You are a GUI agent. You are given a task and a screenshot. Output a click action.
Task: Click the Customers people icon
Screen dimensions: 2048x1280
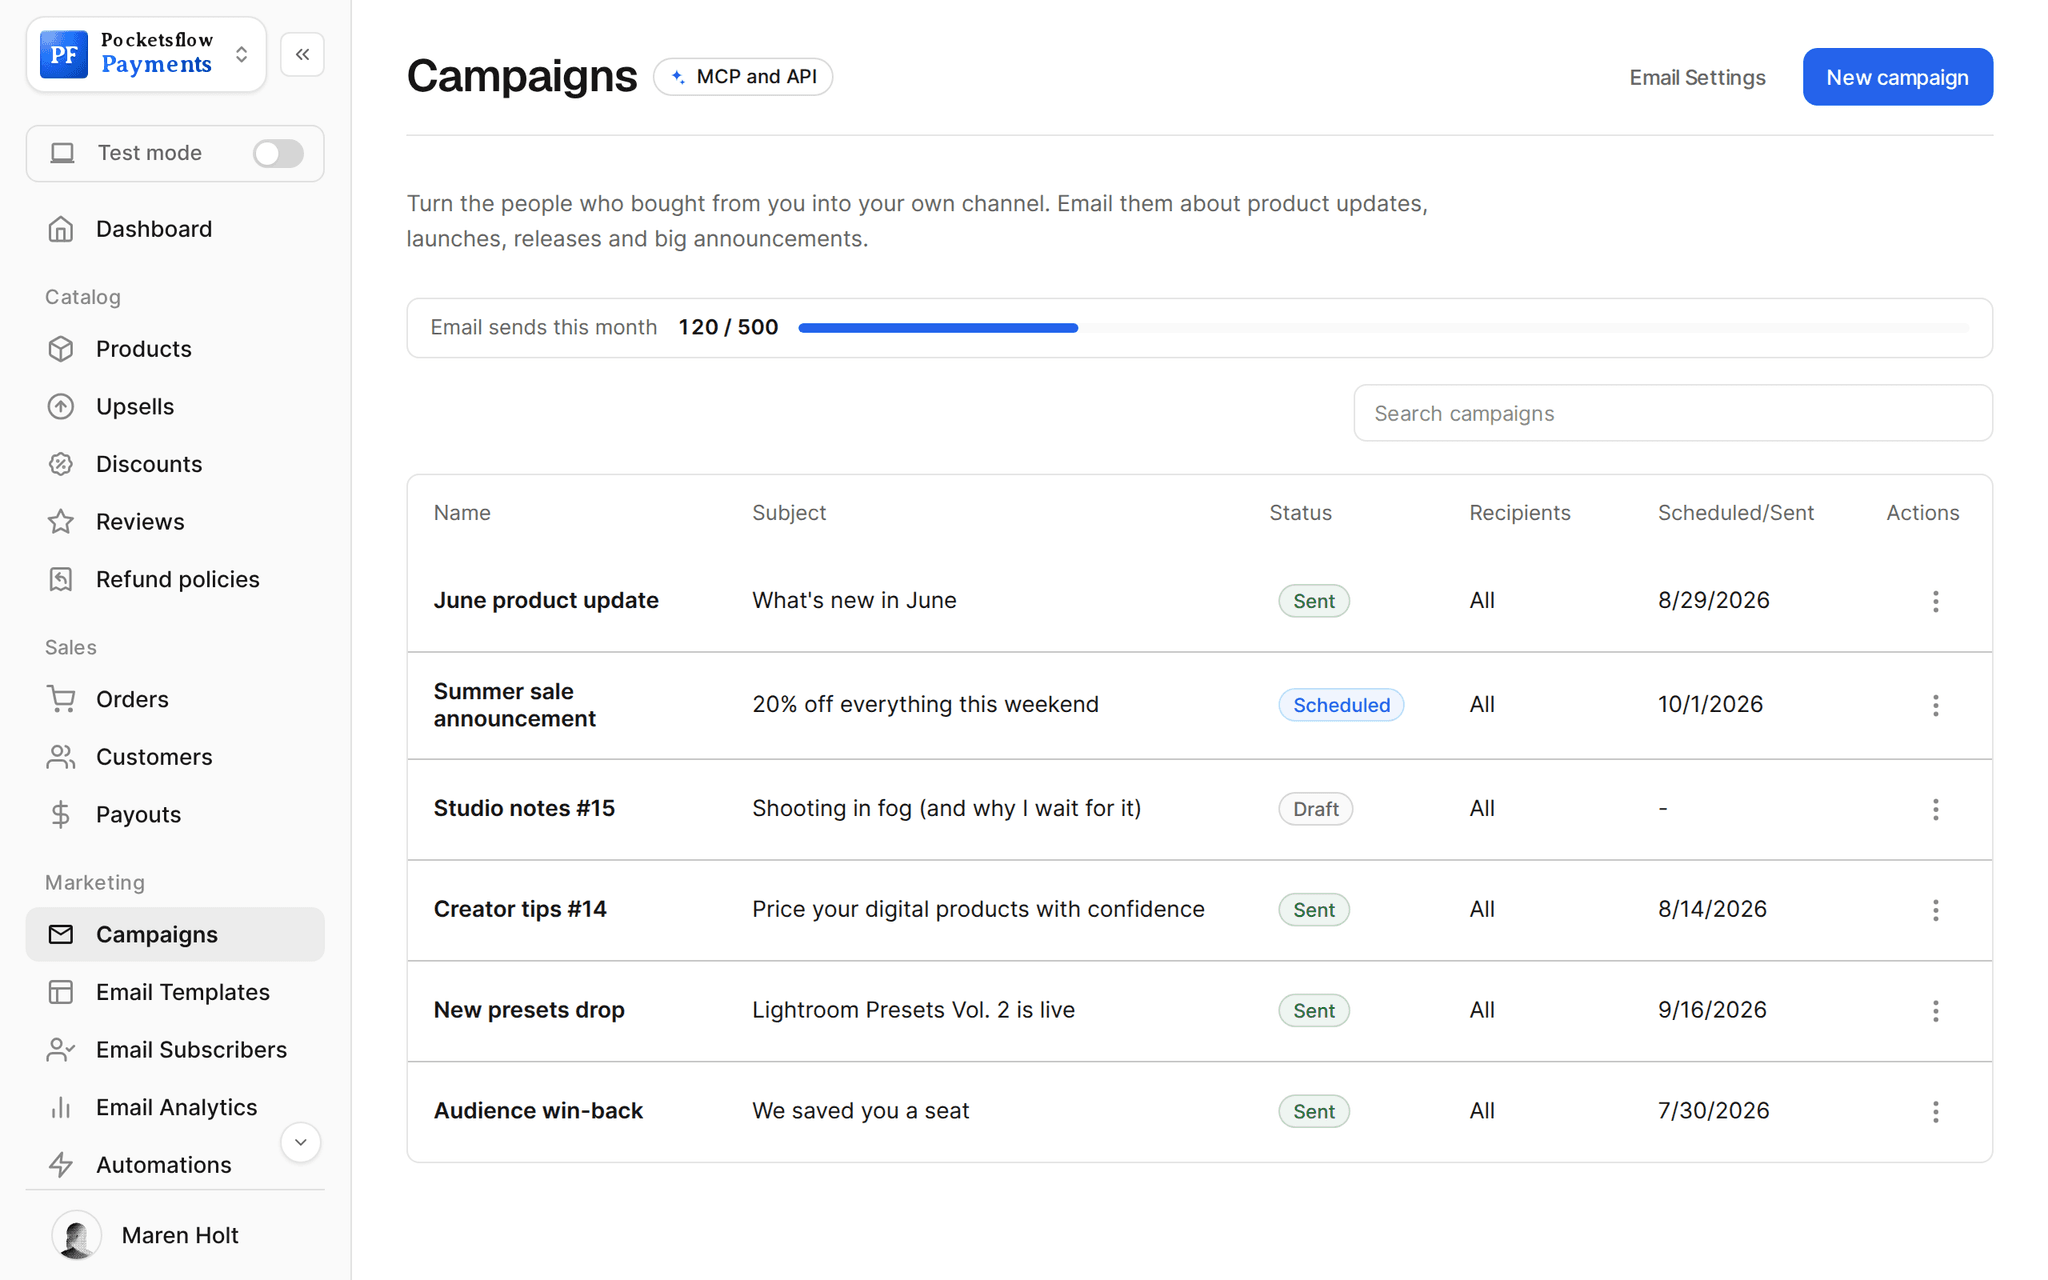point(61,757)
